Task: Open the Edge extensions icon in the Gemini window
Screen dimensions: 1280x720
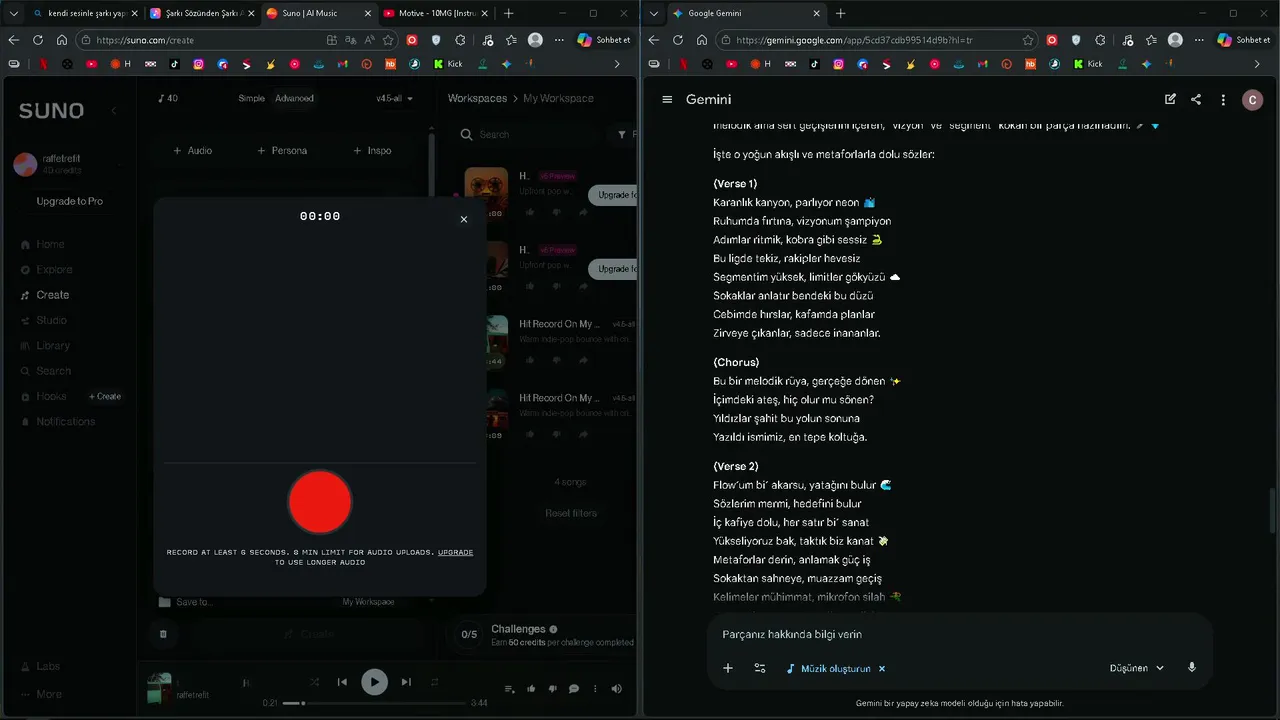Action: (x=1100, y=40)
